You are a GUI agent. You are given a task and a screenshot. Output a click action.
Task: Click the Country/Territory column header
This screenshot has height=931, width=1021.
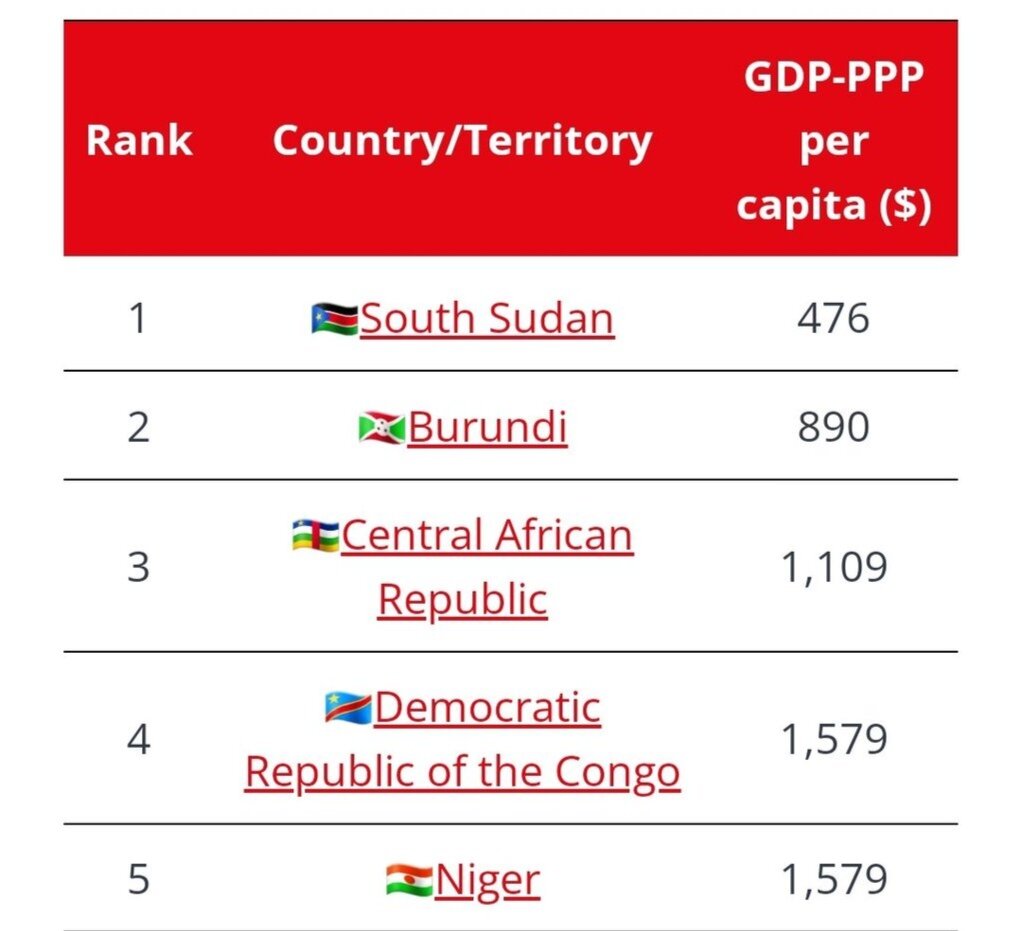pos(462,141)
